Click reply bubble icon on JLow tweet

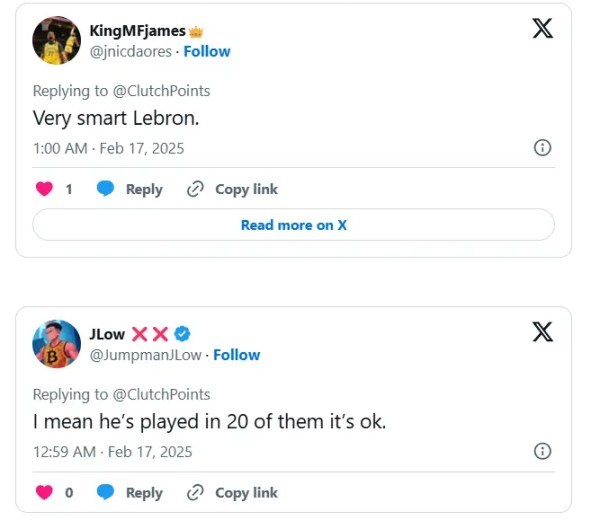pyautogui.click(x=105, y=492)
